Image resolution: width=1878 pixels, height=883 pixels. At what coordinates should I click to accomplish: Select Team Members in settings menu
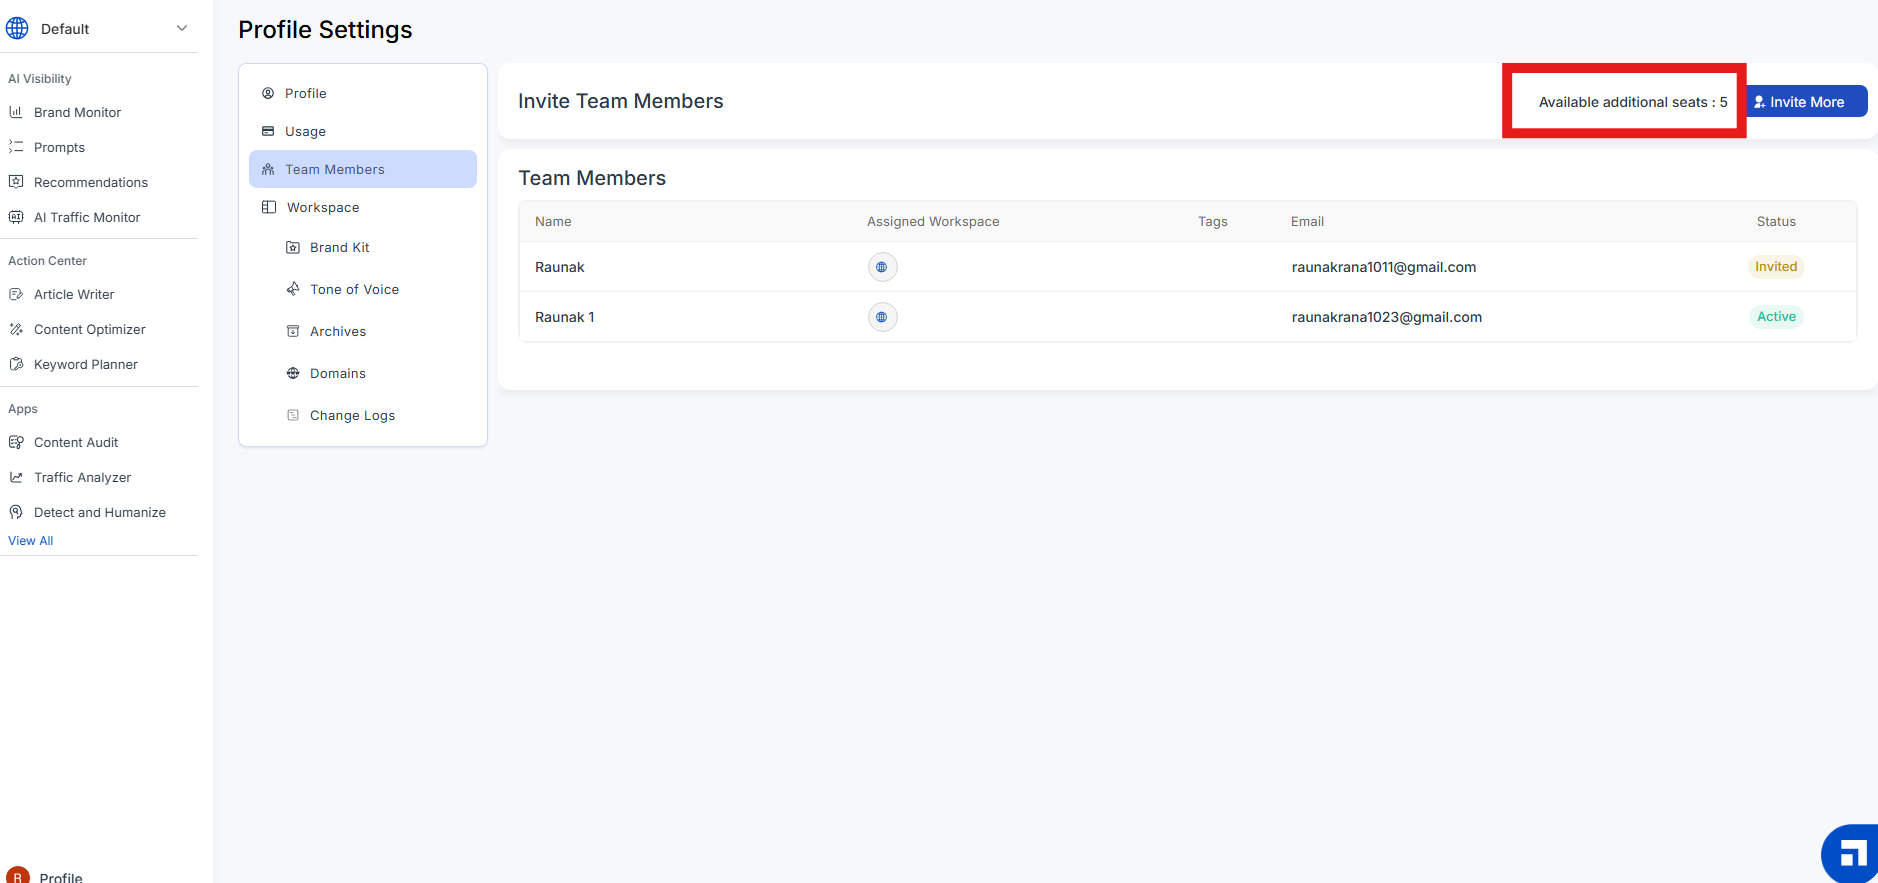(334, 169)
